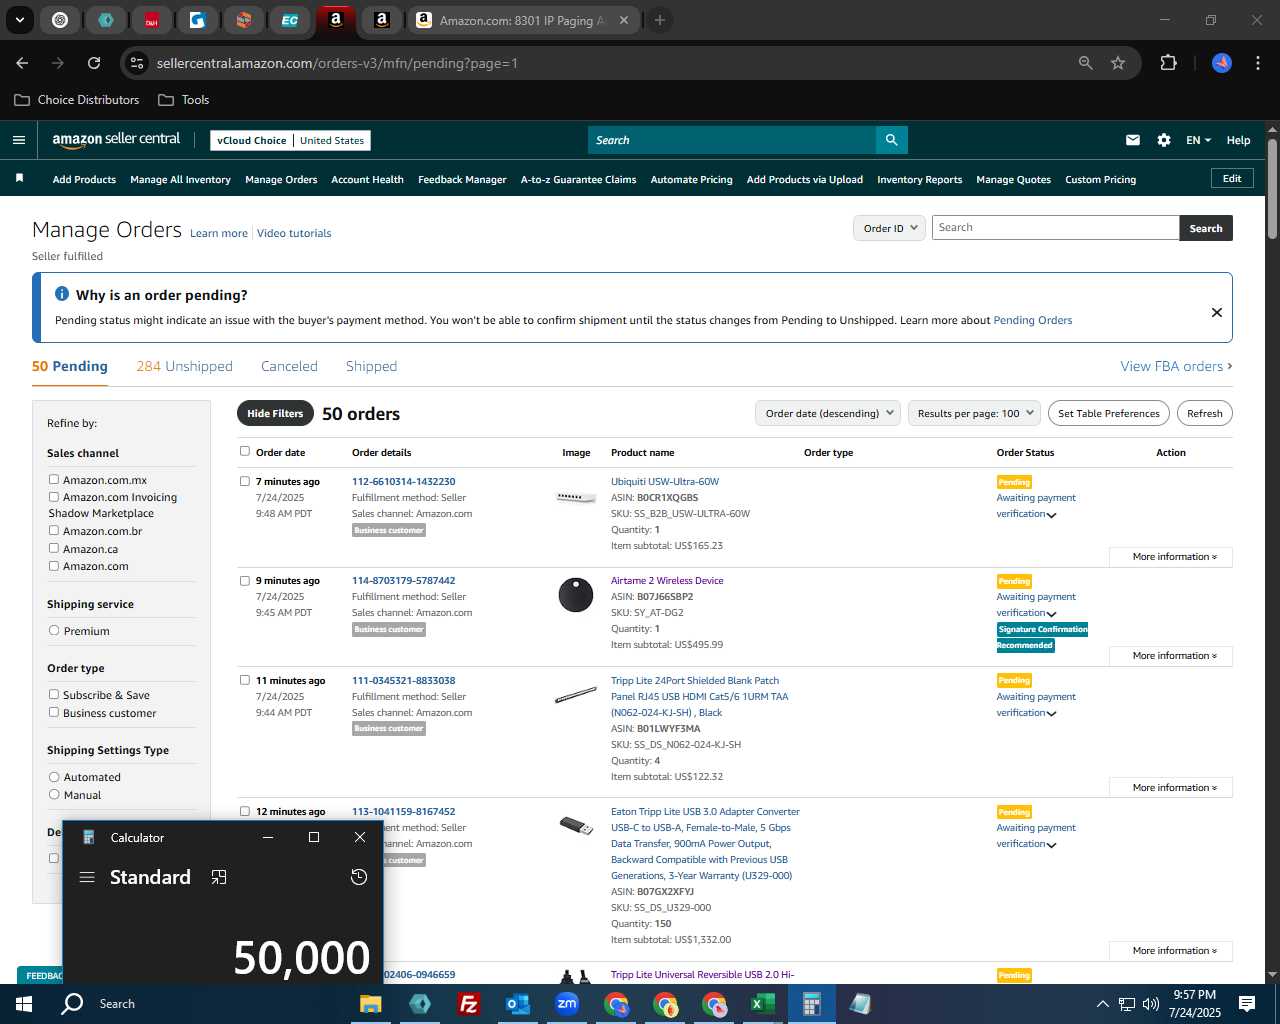Viewport: 1280px width, 1024px height.
Task: Select the Automated shipping settings type
Action: pyautogui.click(x=54, y=777)
